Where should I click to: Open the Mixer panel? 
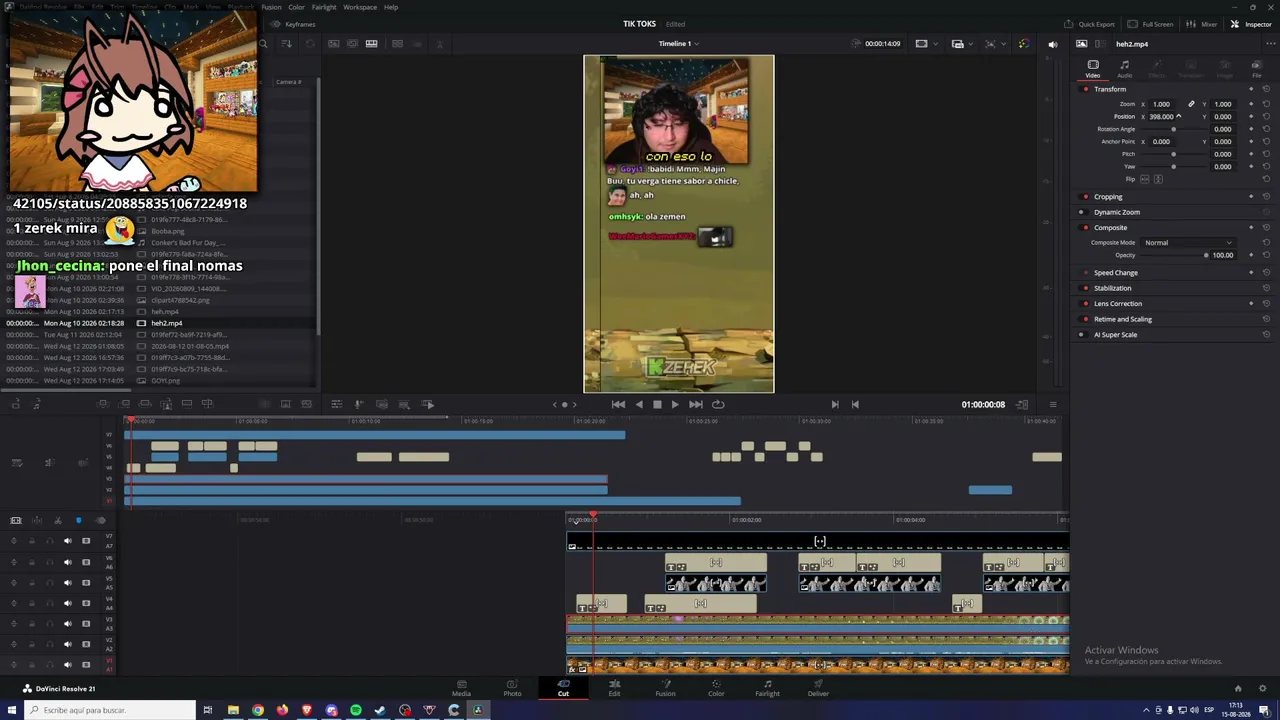(1203, 24)
